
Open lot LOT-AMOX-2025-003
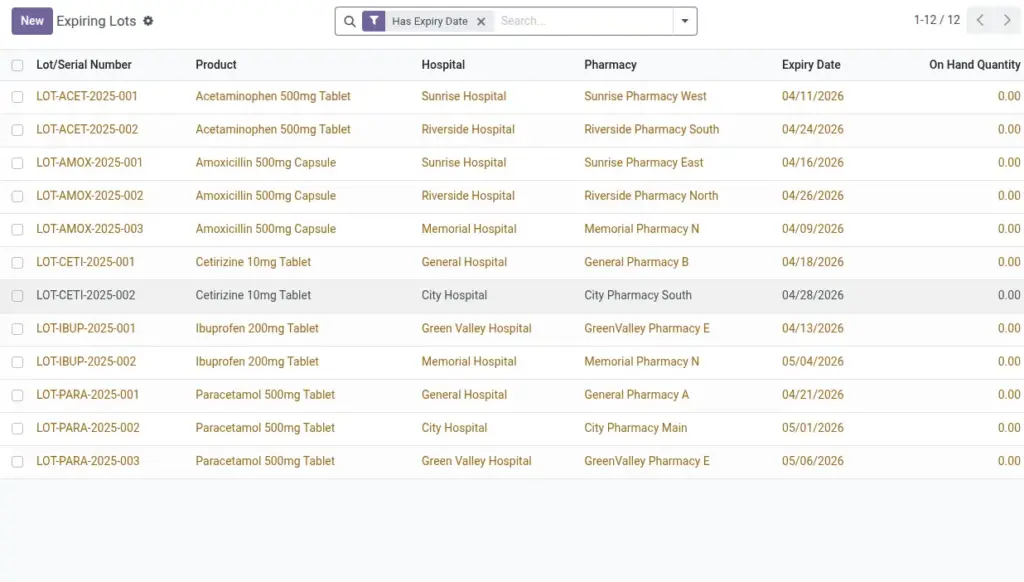89,229
